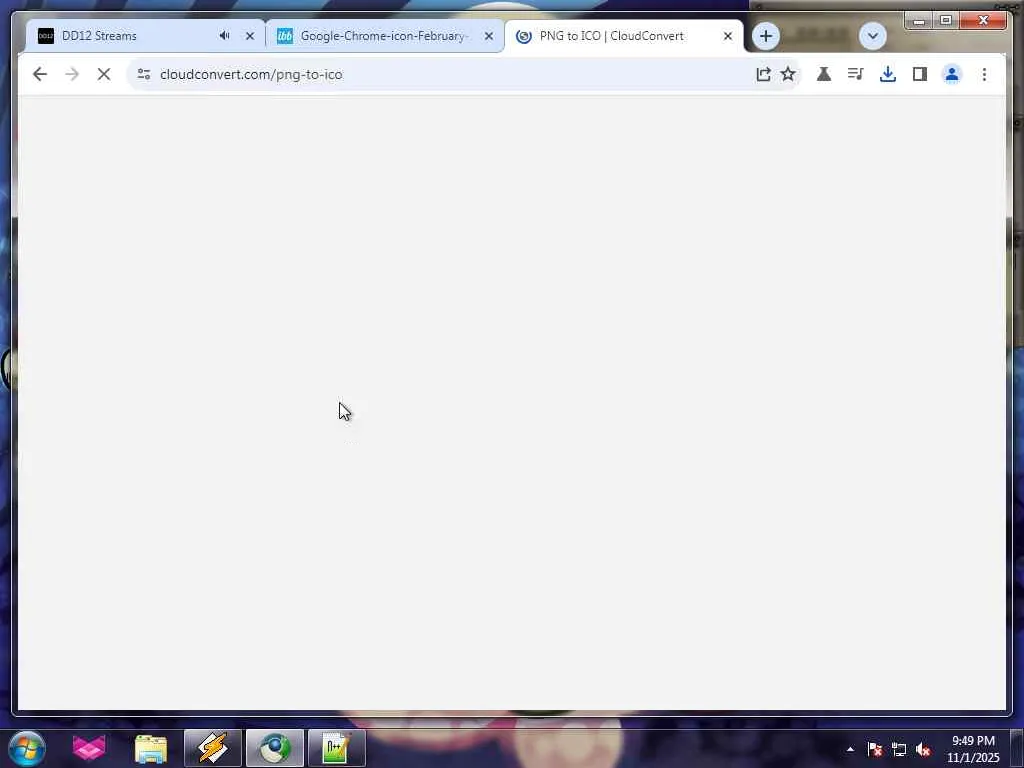The image size is (1024, 768).
Task: Open the user profile avatar
Action: tap(952, 74)
